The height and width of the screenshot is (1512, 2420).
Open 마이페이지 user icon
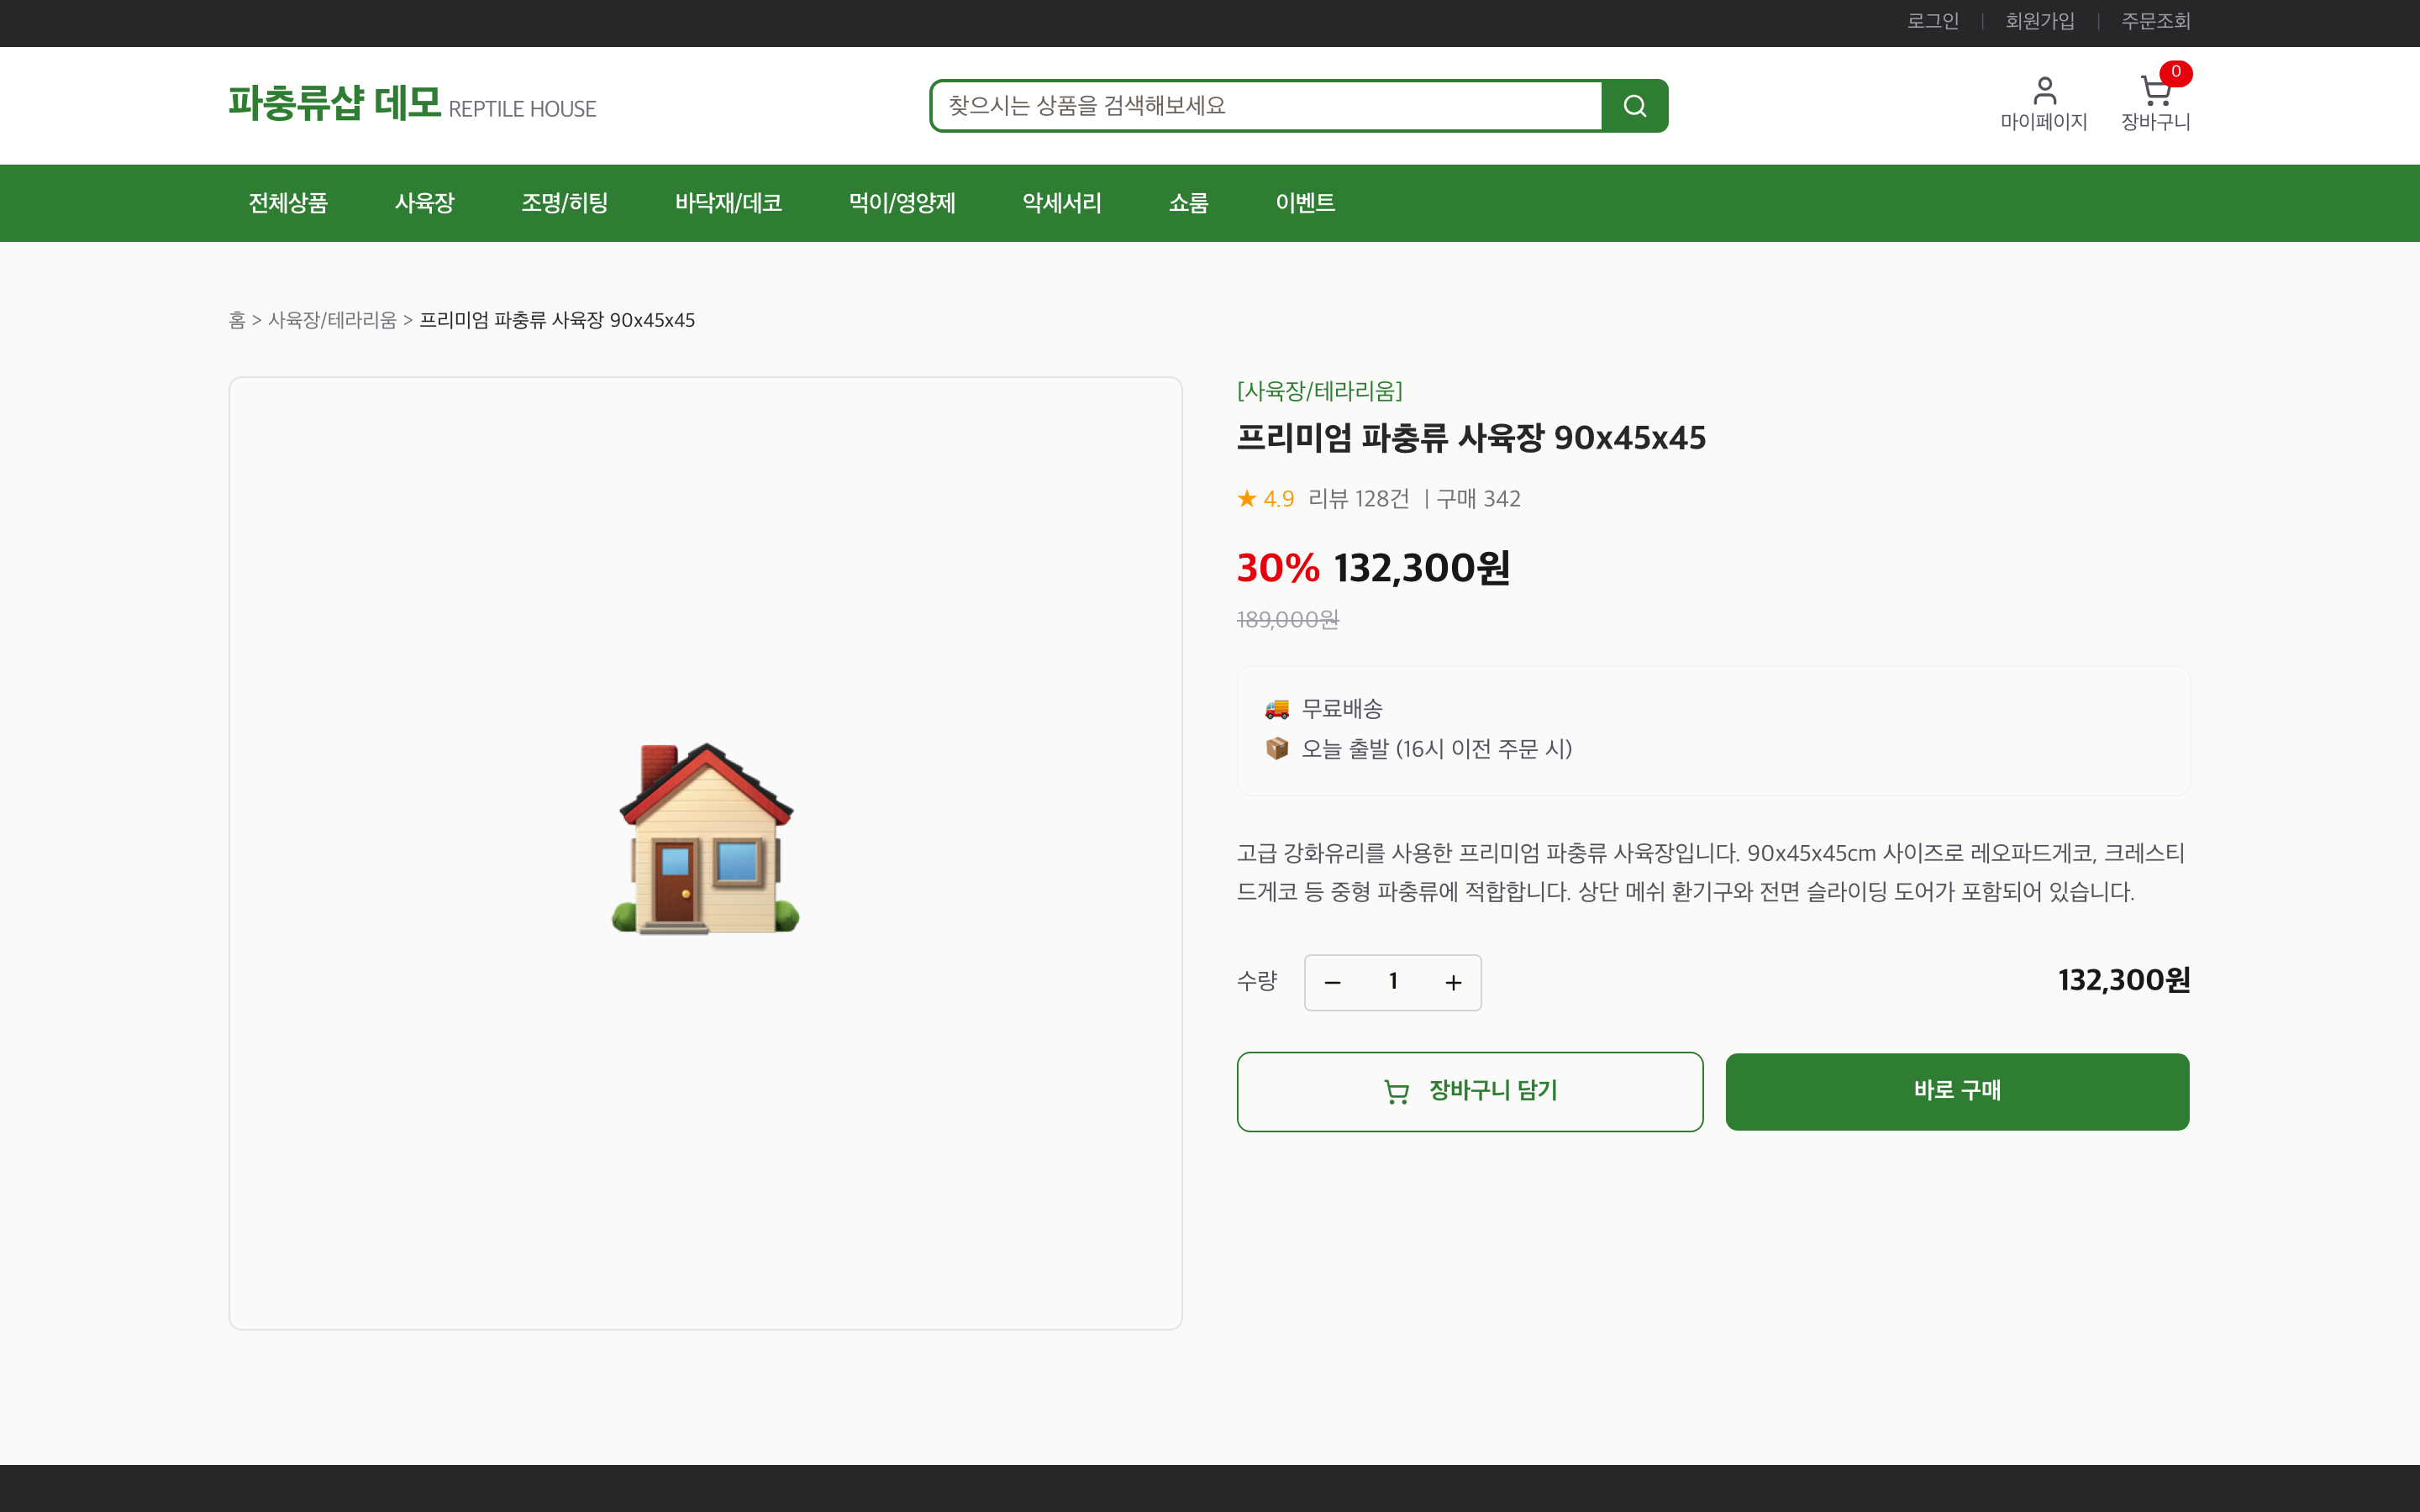[2044, 91]
